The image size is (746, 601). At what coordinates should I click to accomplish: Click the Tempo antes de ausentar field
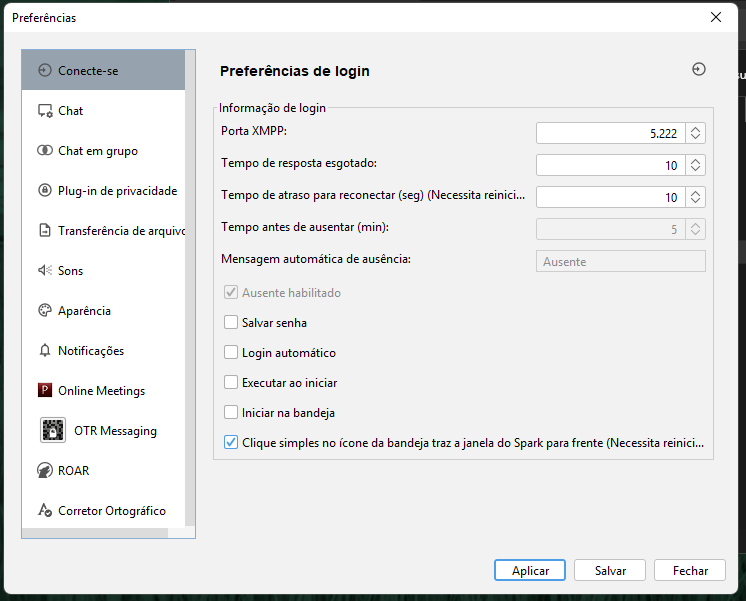[x=611, y=229]
